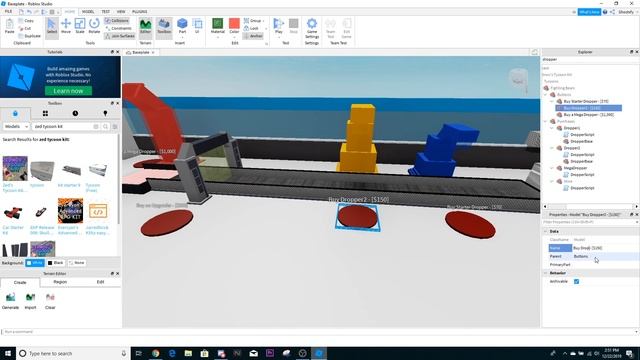Collapse the Data section in Properties
This screenshot has height=360, width=640.
tap(546, 231)
